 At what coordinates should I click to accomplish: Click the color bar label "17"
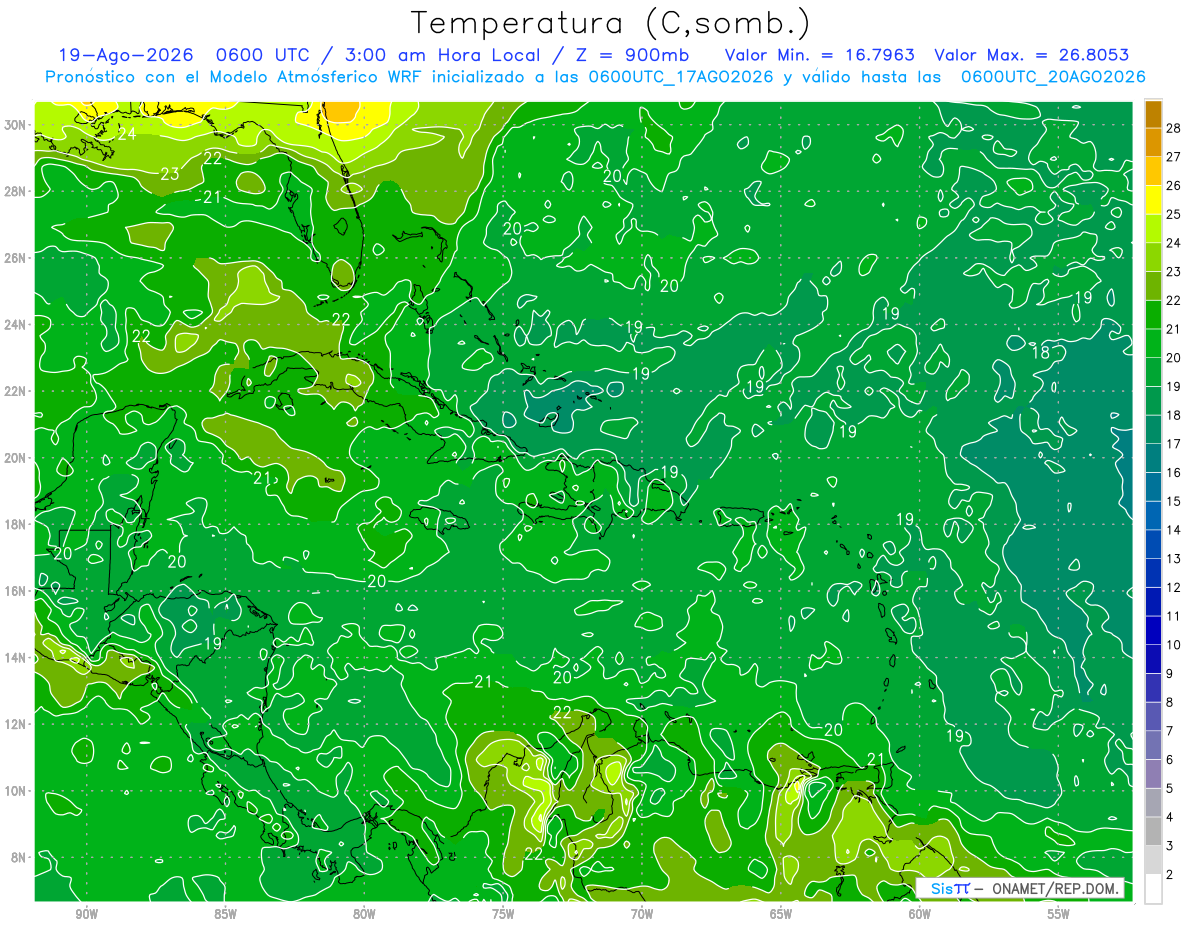click(x=1174, y=444)
